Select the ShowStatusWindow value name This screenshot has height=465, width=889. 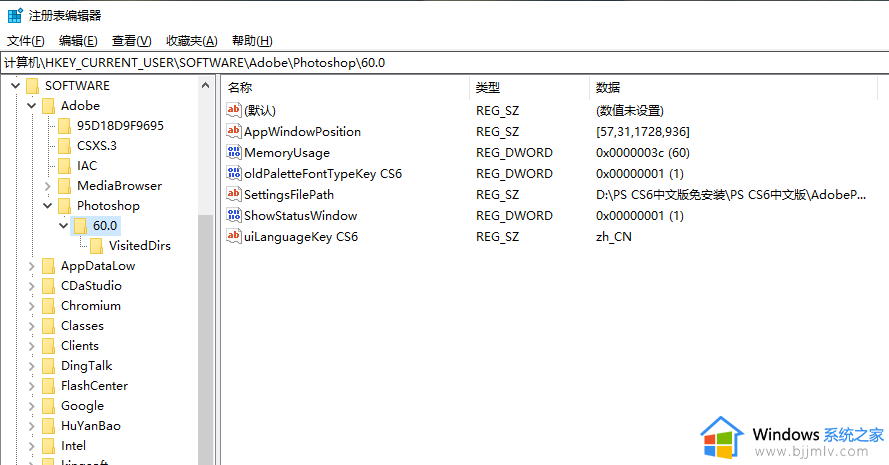pos(300,215)
